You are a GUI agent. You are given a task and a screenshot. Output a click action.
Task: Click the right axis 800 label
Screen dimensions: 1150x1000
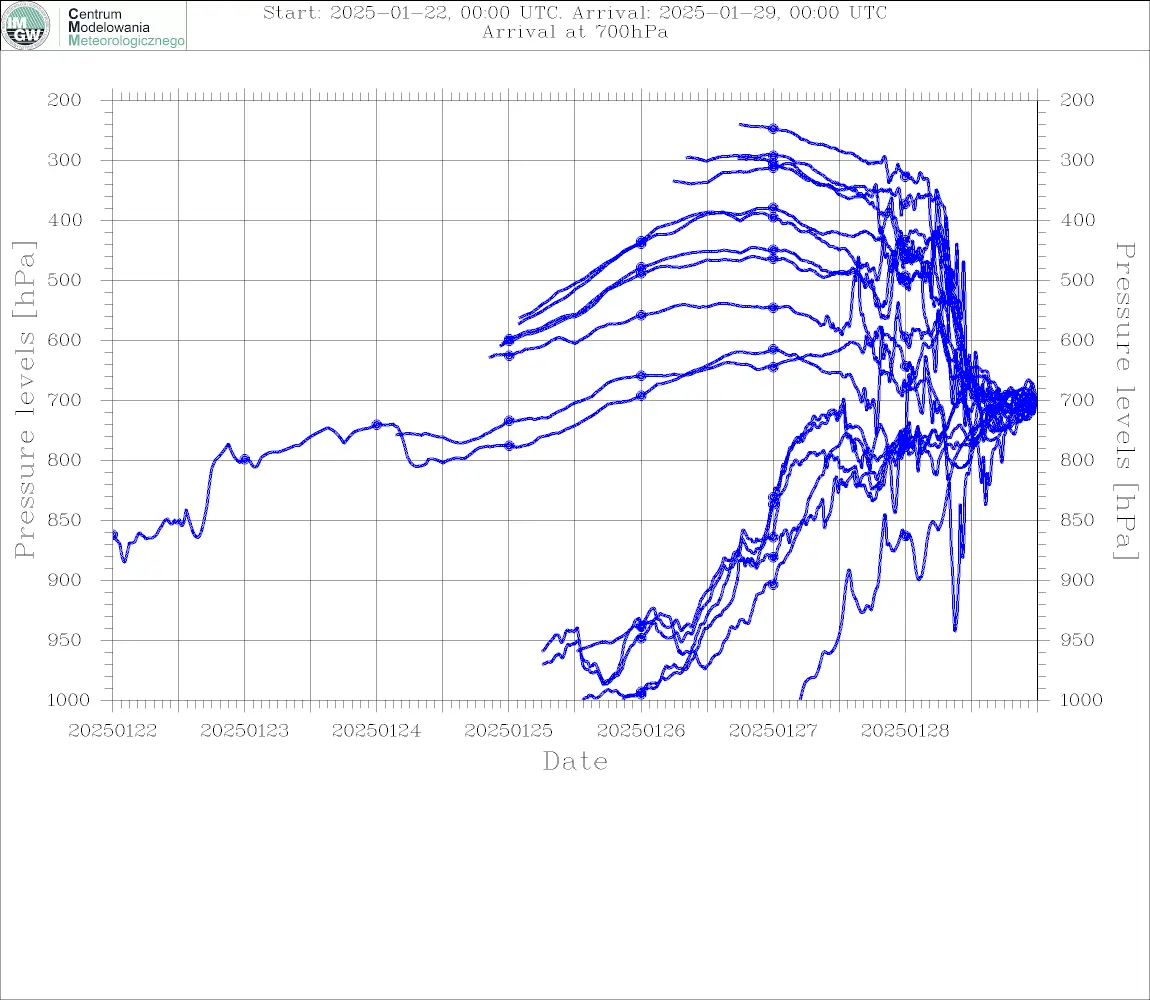pos(1077,460)
